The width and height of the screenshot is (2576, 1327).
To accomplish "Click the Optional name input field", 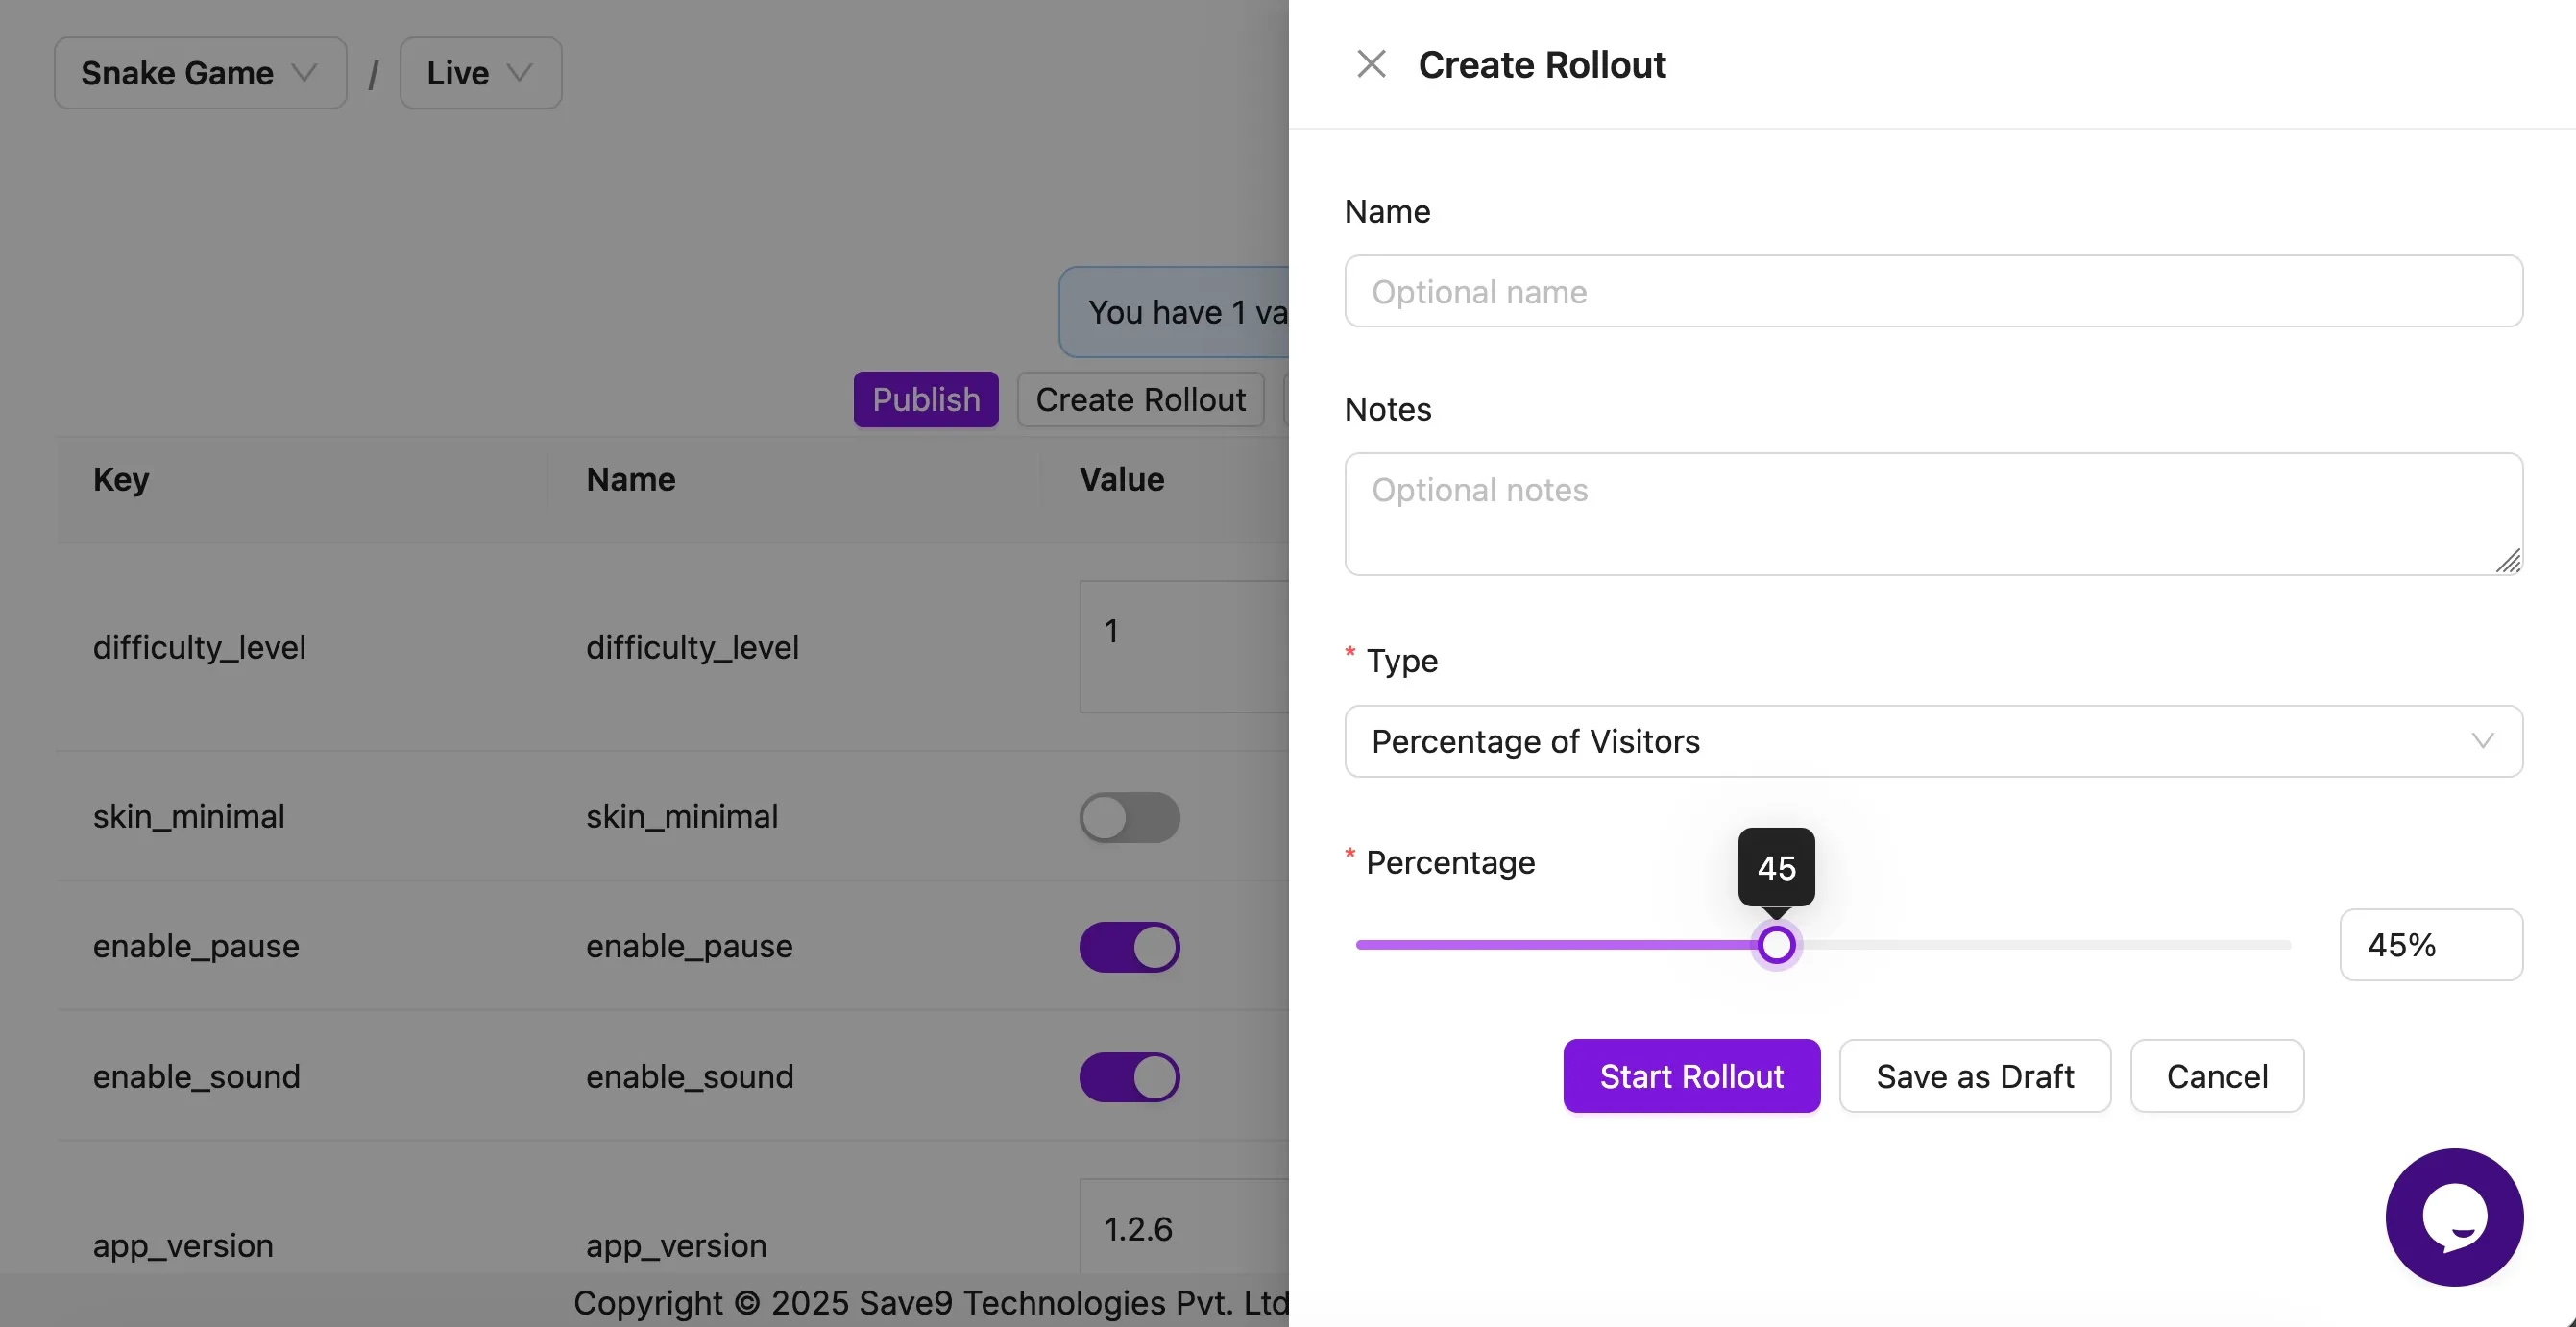I will 1933,291.
